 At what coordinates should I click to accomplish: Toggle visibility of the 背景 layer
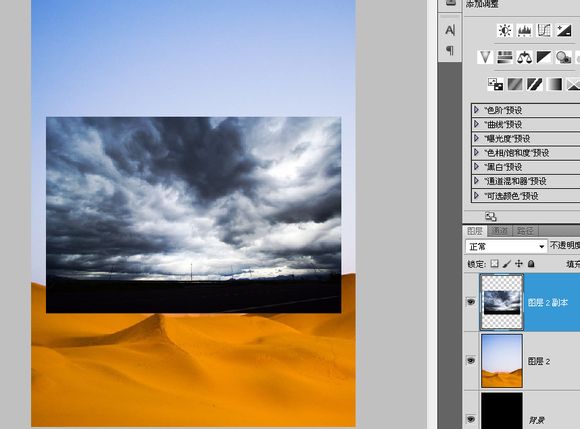pos(471,419)
